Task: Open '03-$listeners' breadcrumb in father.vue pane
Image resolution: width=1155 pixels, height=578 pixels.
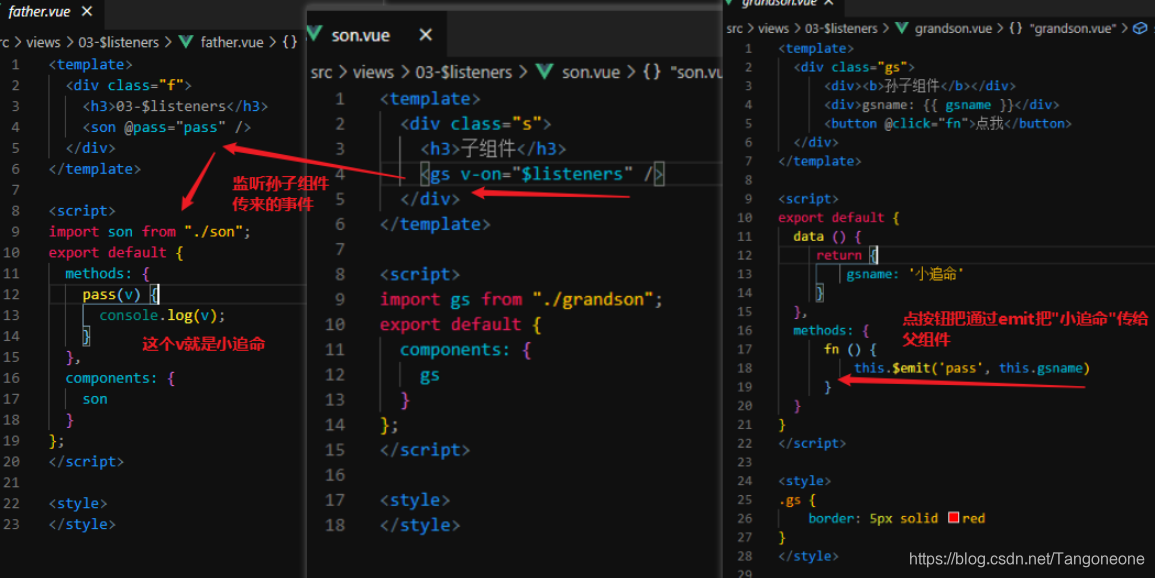Action: pyautogui.click(x=119, y=42)
